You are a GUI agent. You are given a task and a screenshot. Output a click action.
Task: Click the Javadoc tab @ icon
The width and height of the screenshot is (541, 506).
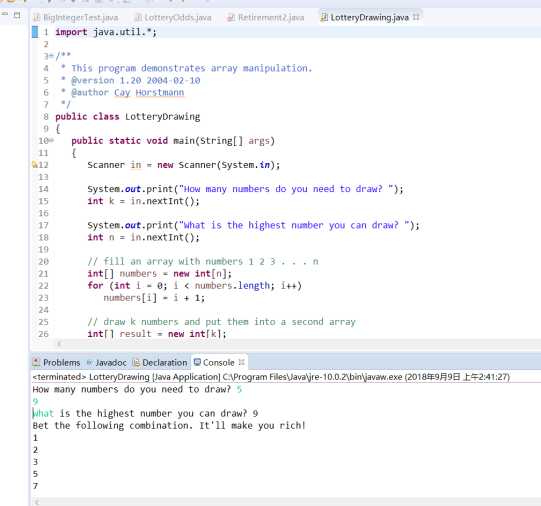[89, 363]
